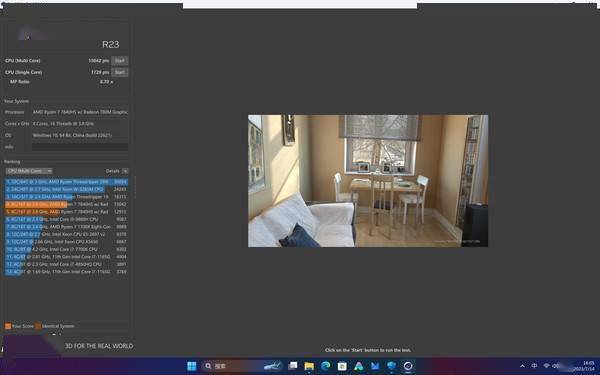Viewport: 600px width, 375px height.
Task: Open Microsoft Store from the taskbar
Action: tap(342, 366)
